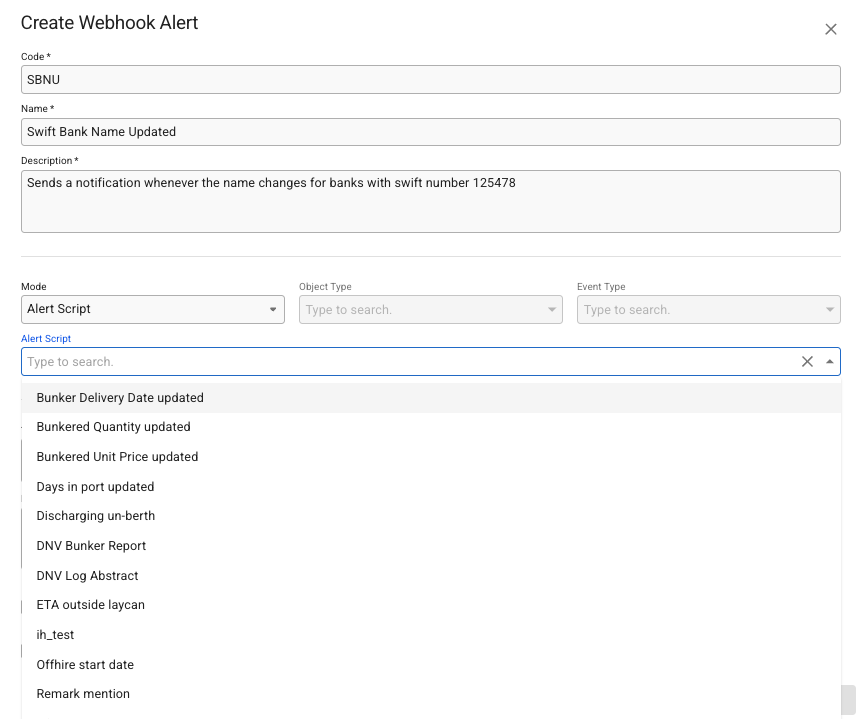
Task: Select DNV Bunker Report option
Action: (x=91, y=546)
